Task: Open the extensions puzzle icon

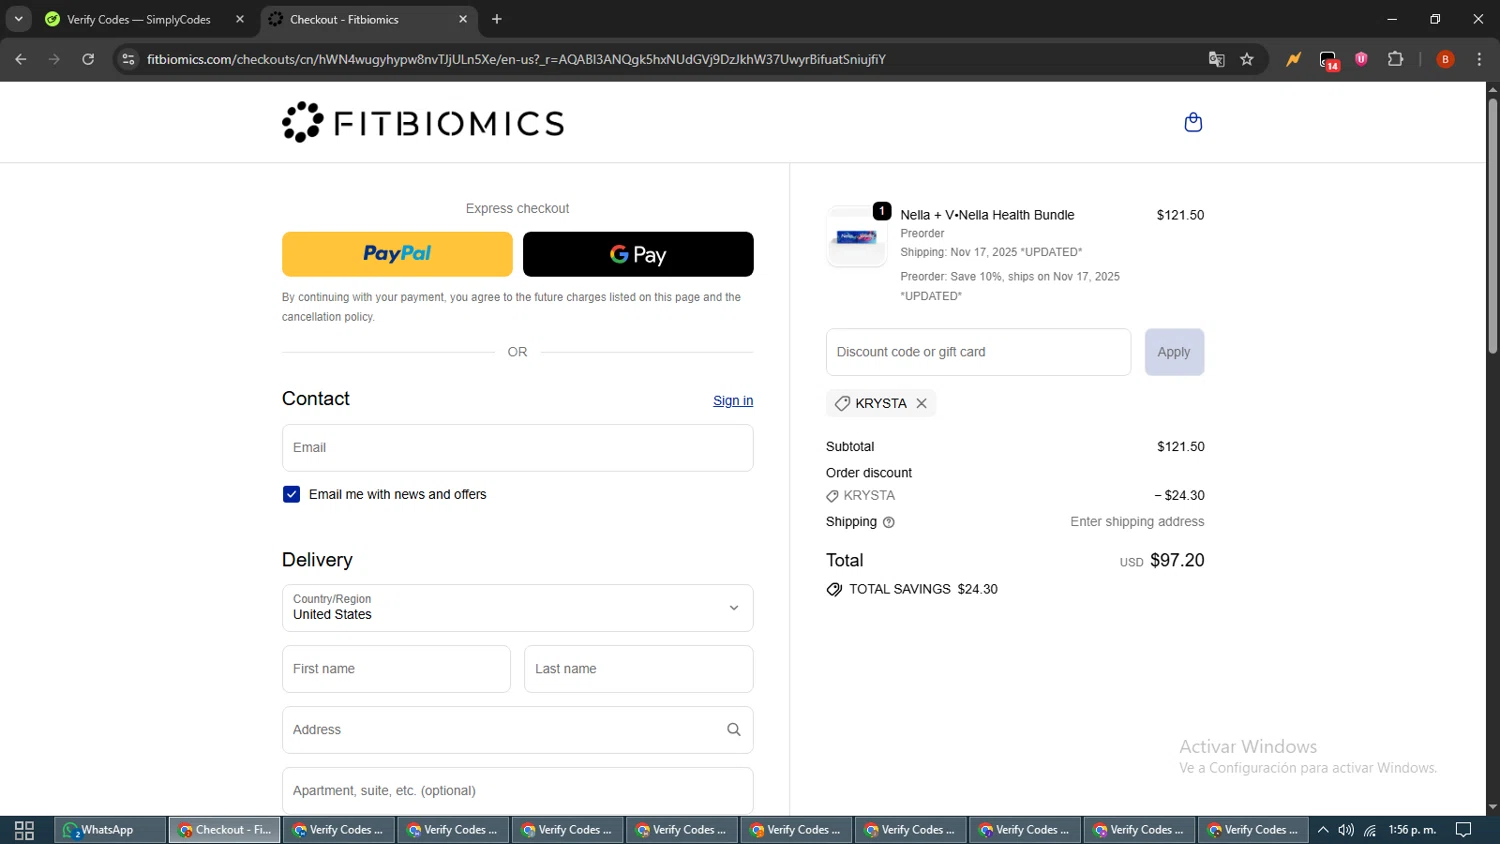Action: 1396,59
